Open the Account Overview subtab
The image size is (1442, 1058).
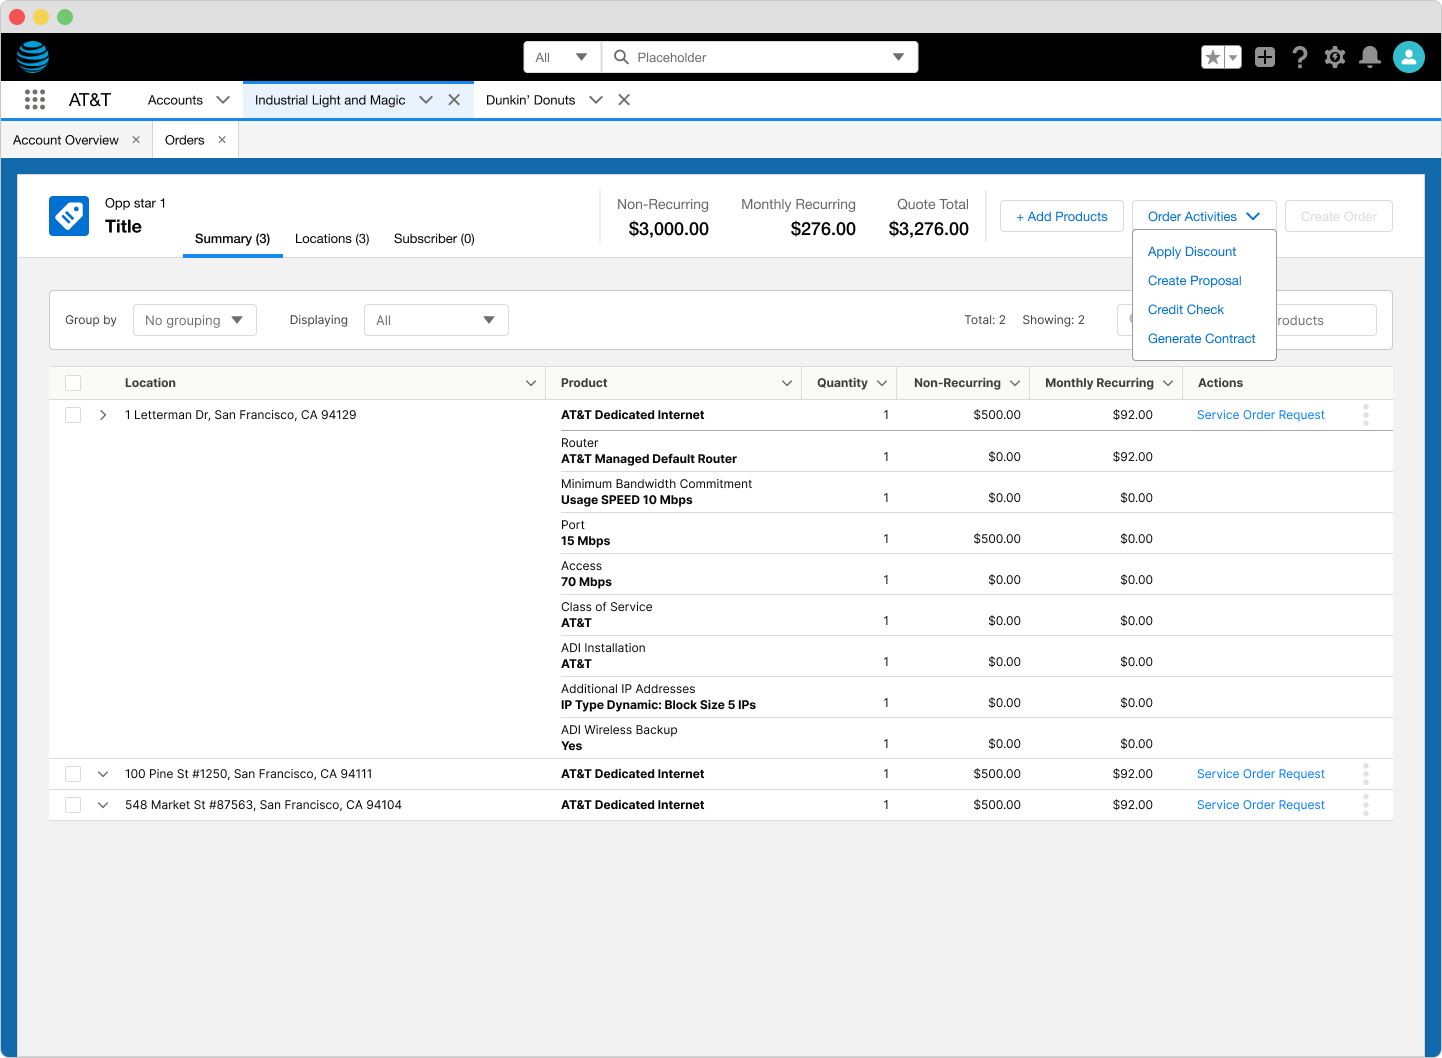click(x=66, y=140)
